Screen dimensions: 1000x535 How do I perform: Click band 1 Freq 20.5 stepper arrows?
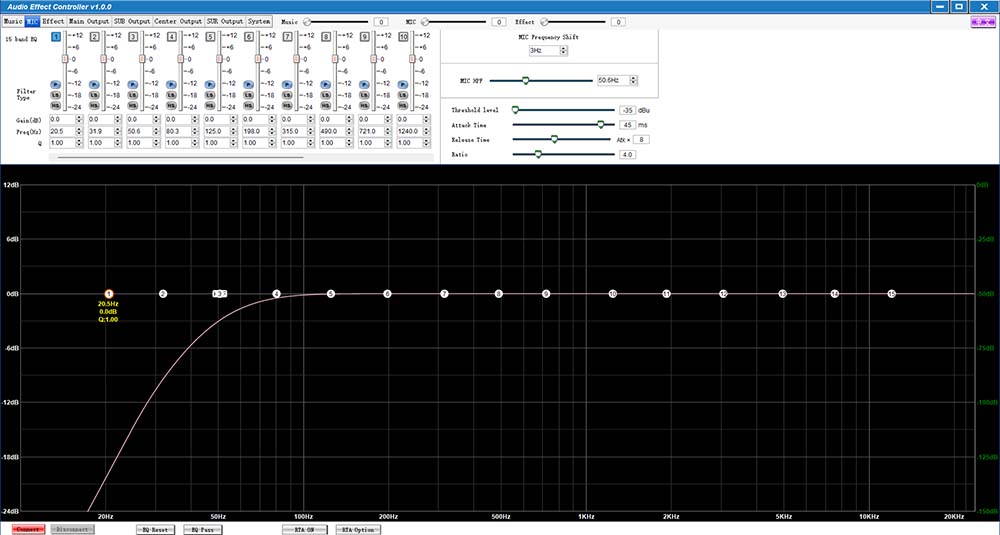pyautogui.click(x=79, y=131)
